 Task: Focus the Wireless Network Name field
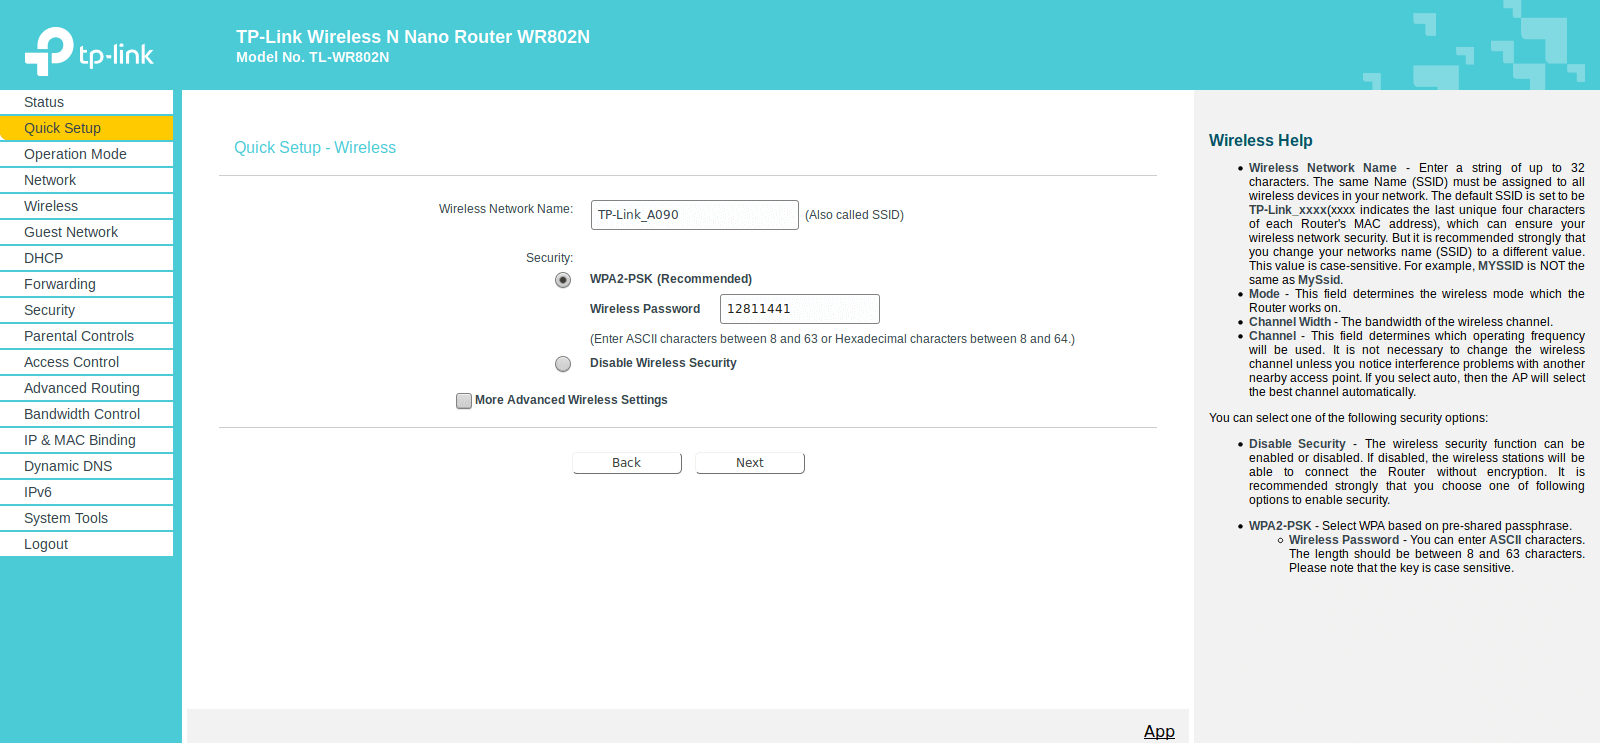click(695, 215)
